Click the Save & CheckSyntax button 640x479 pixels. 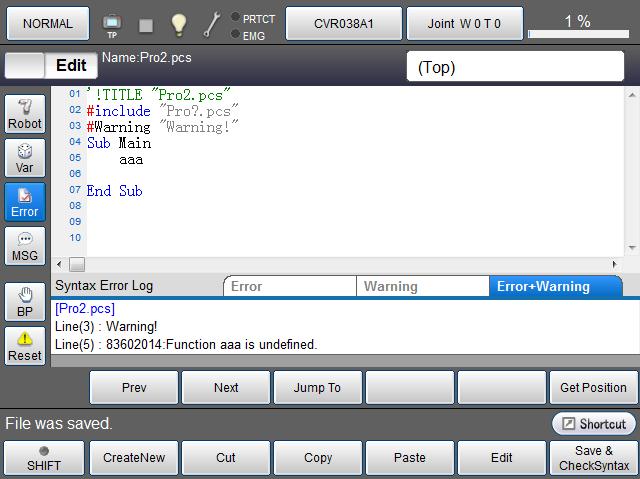click(594, 458)
